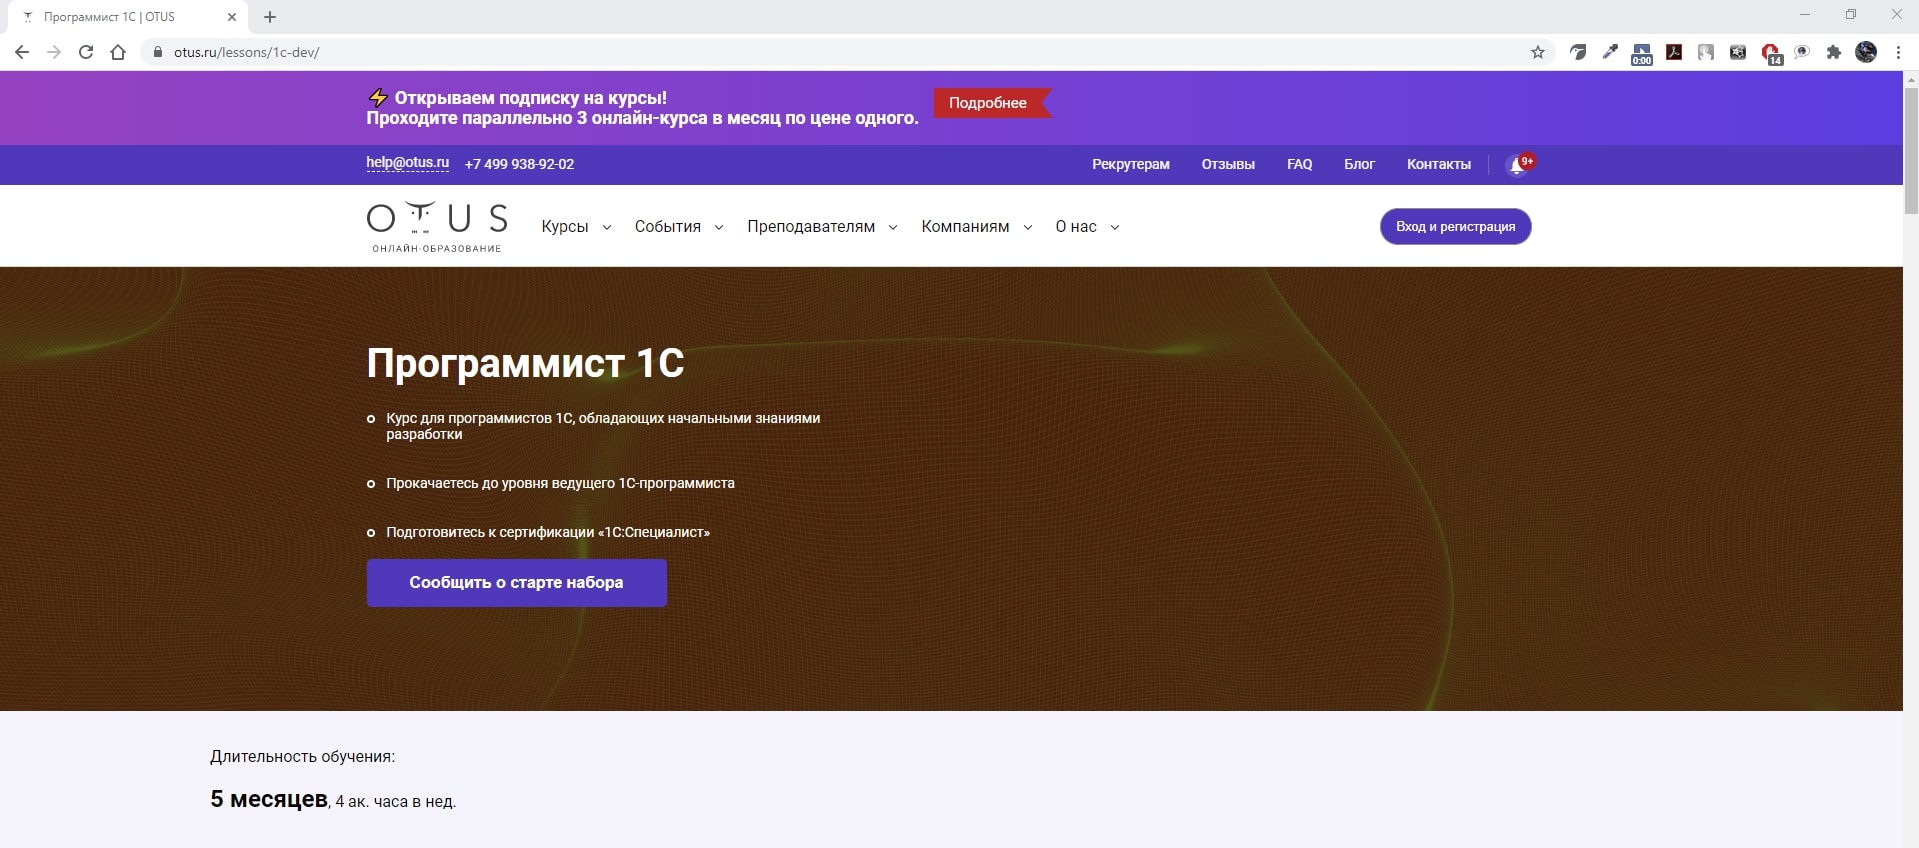The image size is (1919, 848).
Task: Click the help@otus.ru email link
Action: click(x=407, y=163)
